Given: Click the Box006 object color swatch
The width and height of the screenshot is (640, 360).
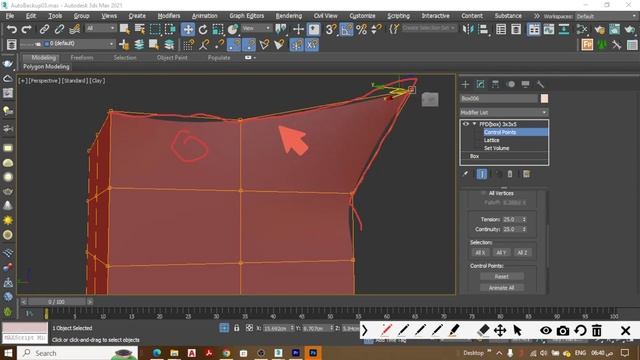Looking at the screenshot, I should [544, 98].
